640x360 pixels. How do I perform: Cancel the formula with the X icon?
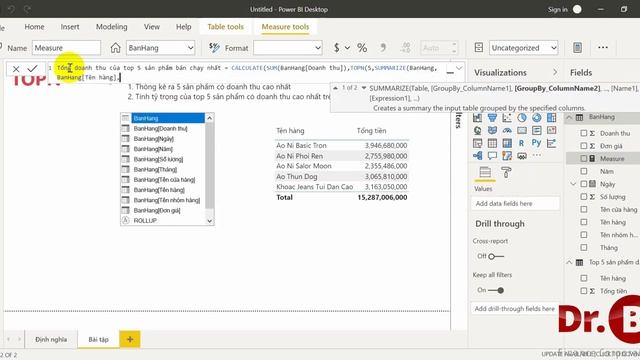tap(16, 69)
